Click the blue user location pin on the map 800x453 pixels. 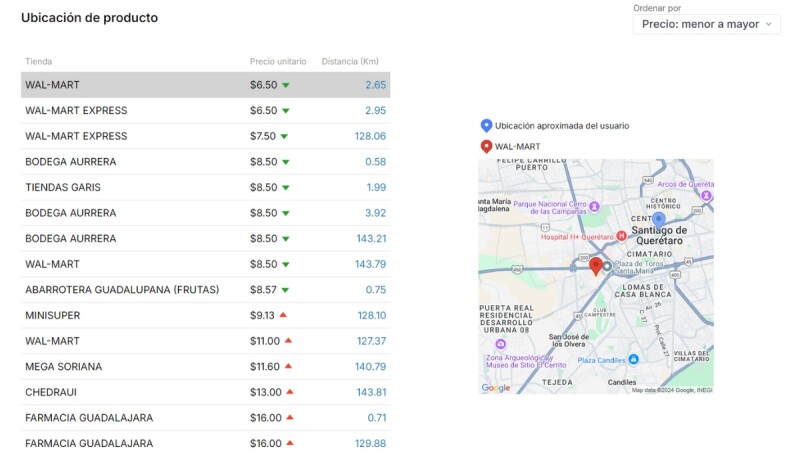tap(659, 220)
